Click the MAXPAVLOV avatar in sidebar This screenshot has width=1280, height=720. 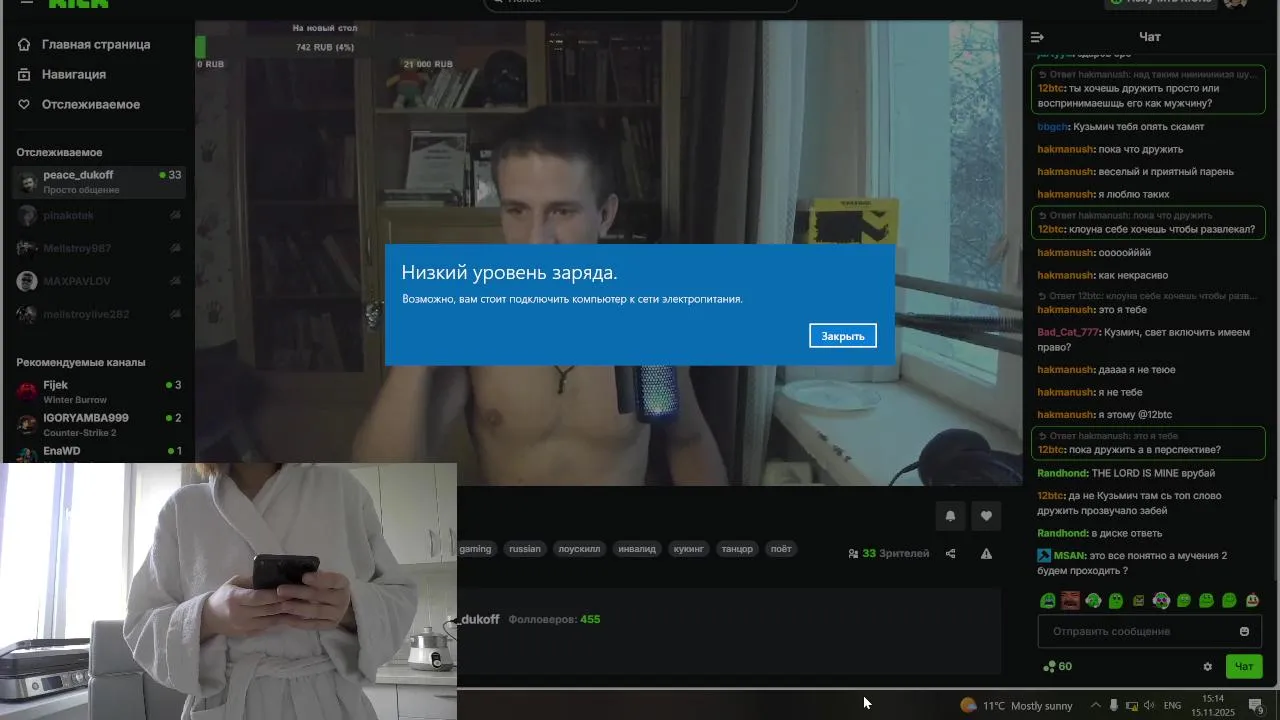[27, 281]
